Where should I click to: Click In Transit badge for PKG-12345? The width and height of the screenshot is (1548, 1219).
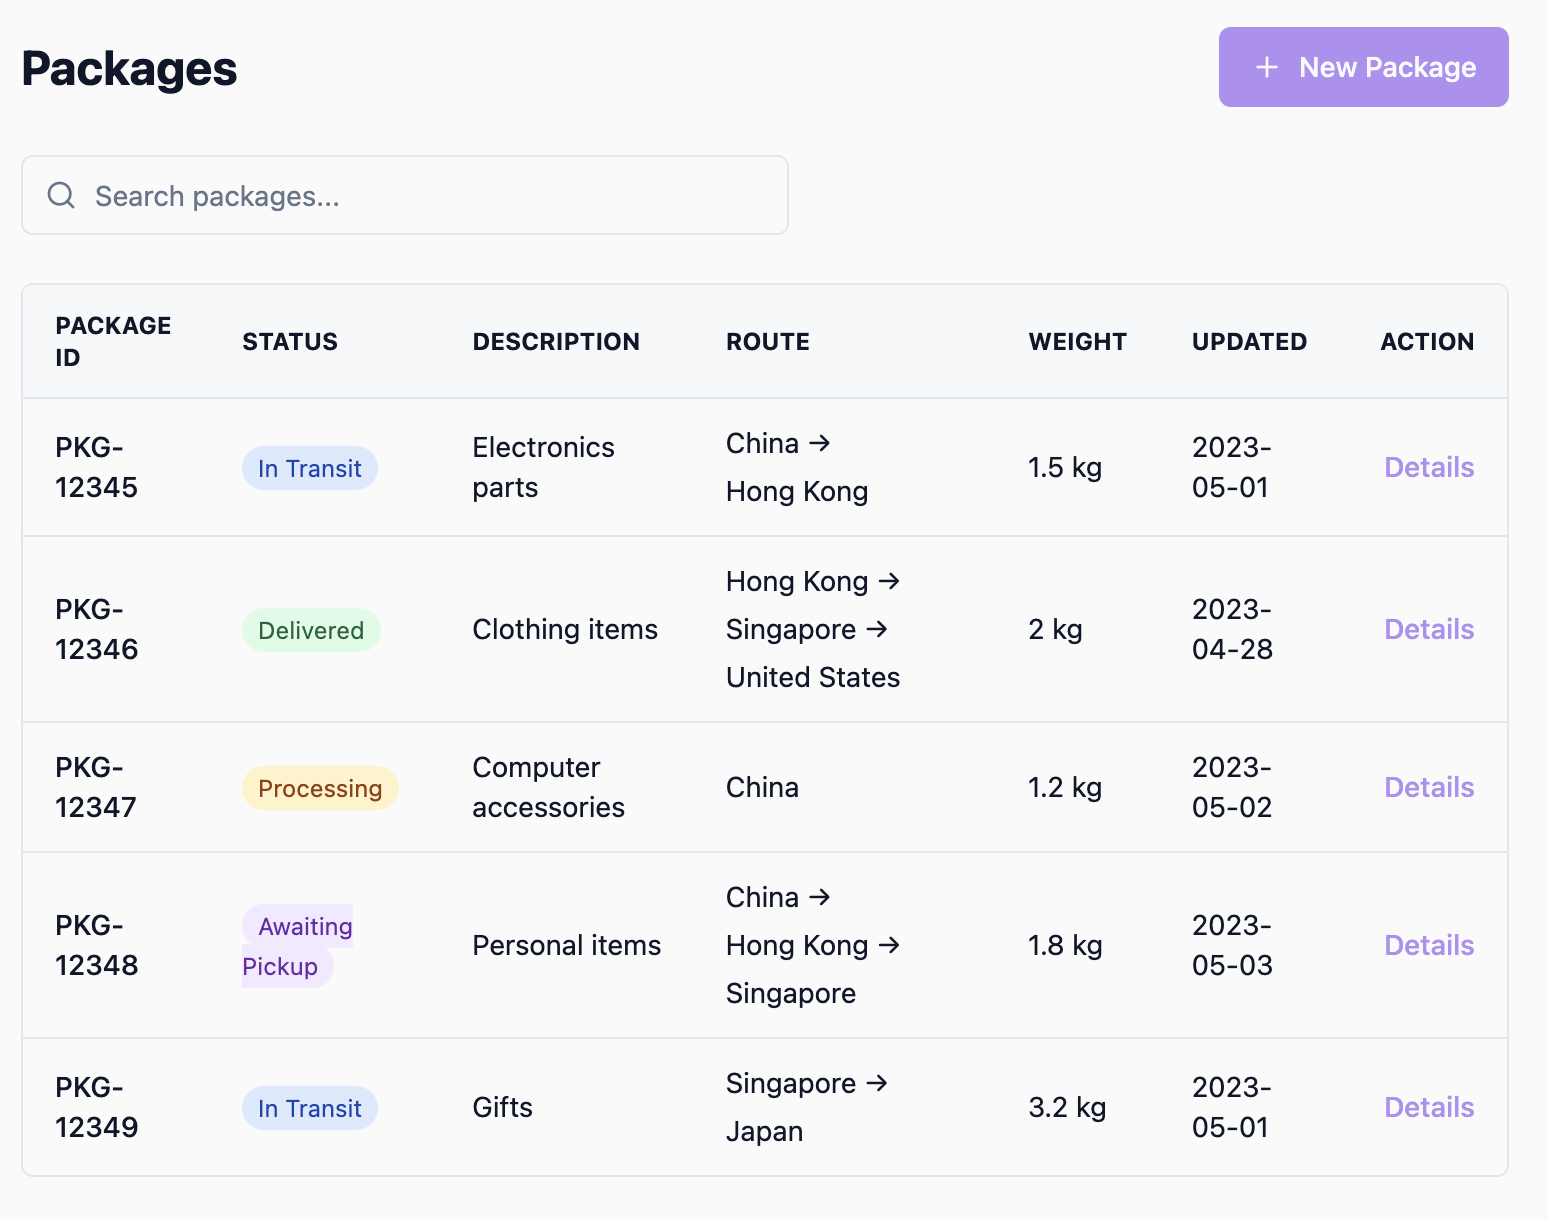[x=310, y=468]
